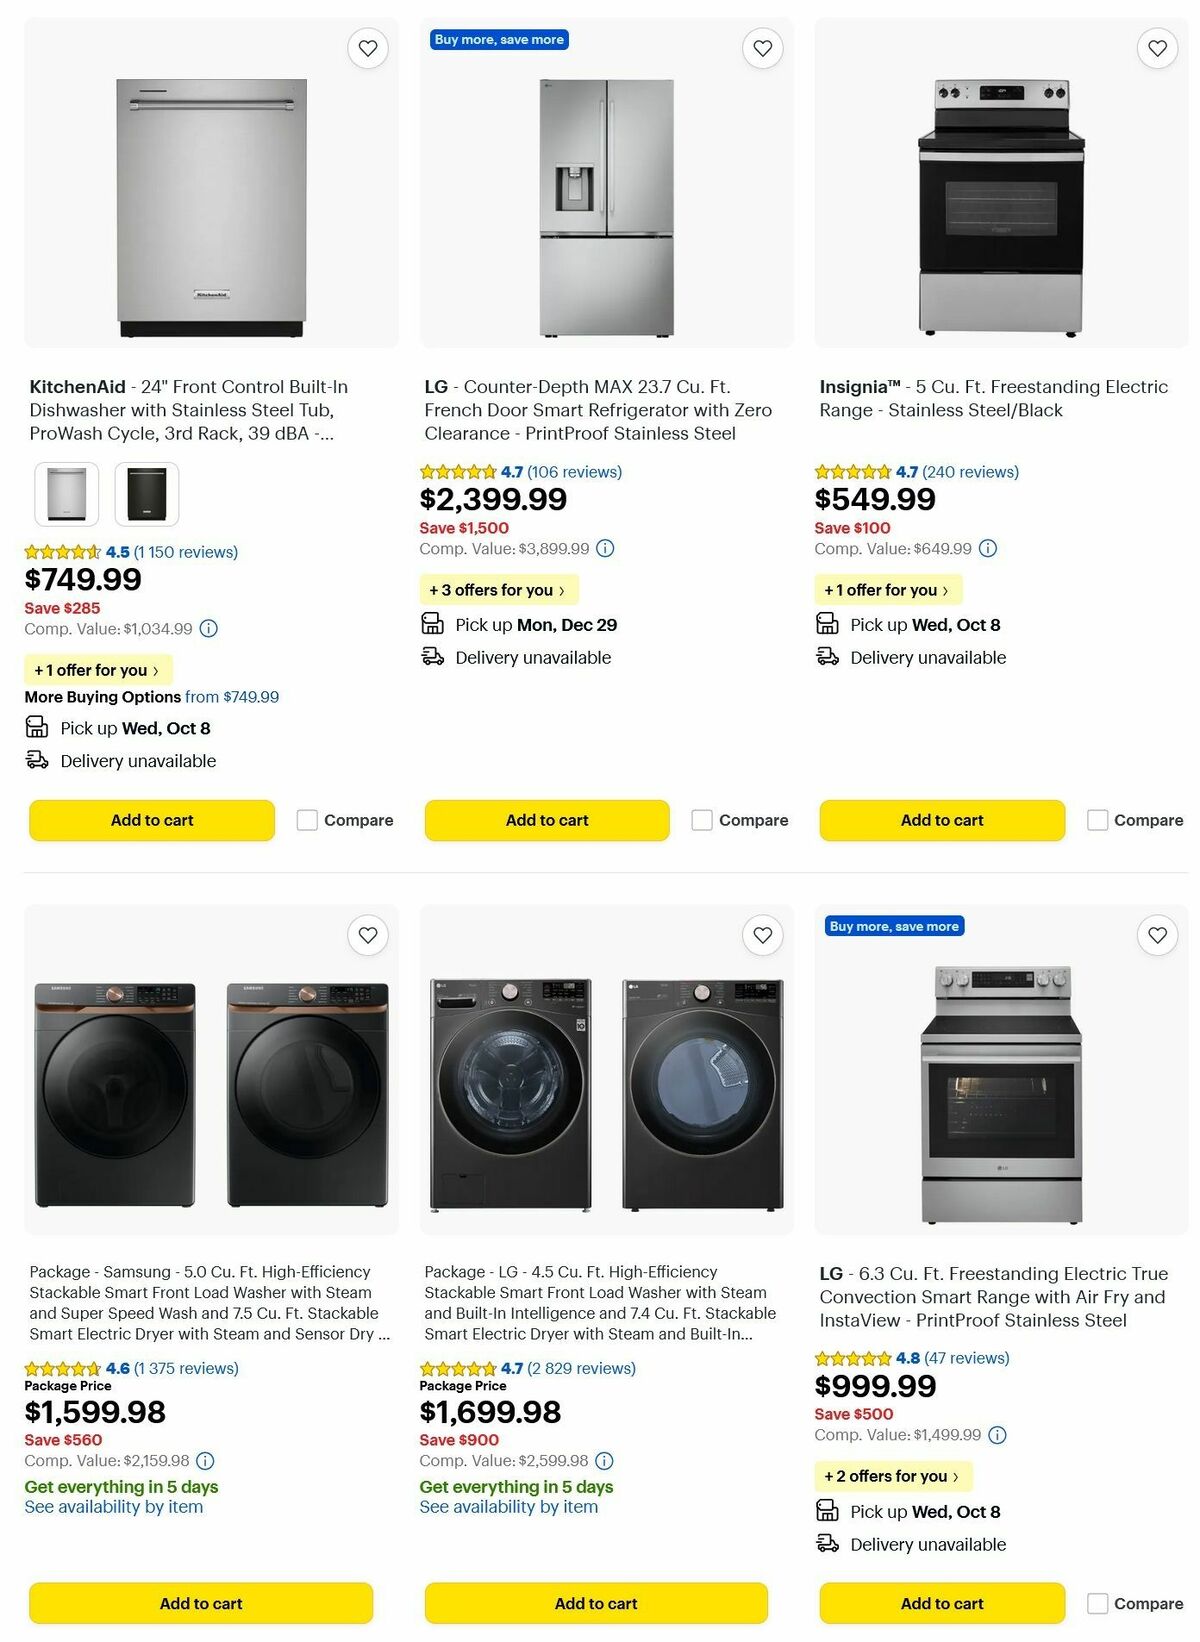Click the info icon next to Comp. Value $1,499.99

click(997, 1435)
